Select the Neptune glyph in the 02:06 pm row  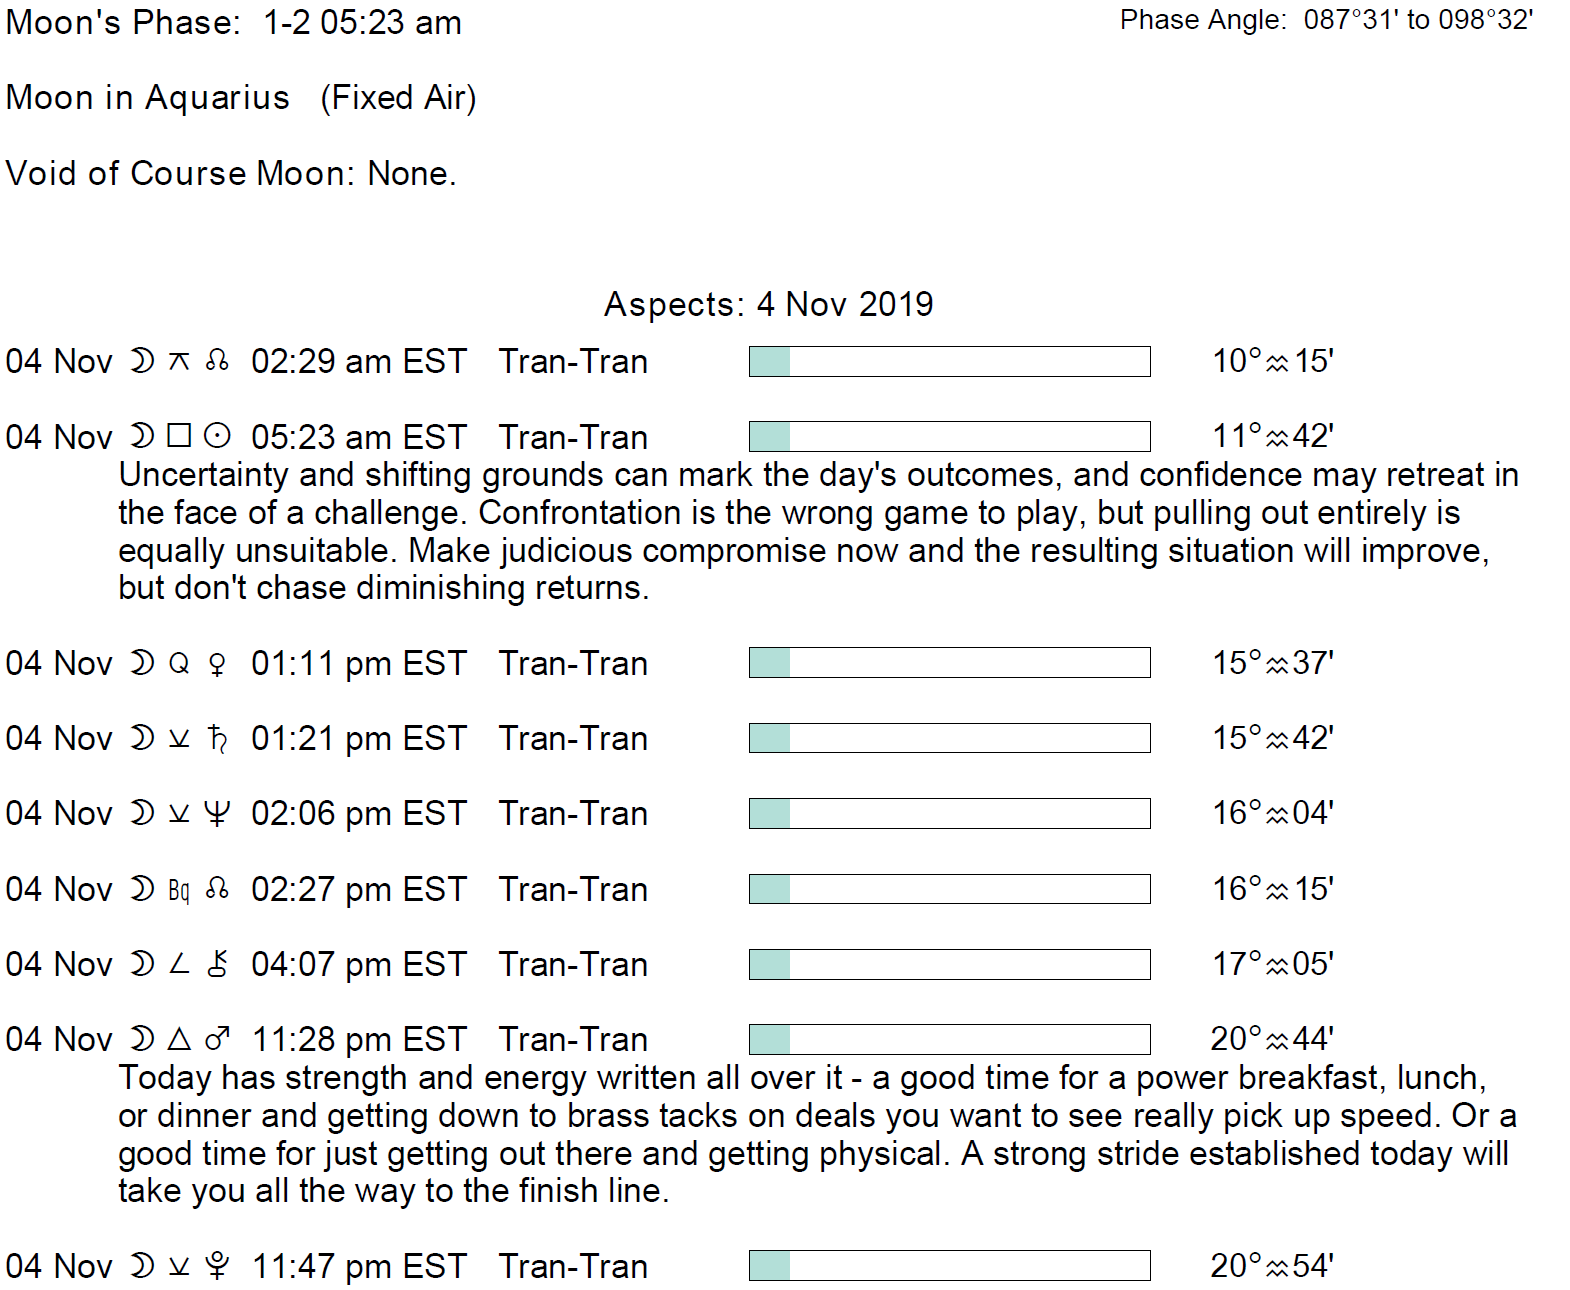pyautogui.click(x=217, y=814)
